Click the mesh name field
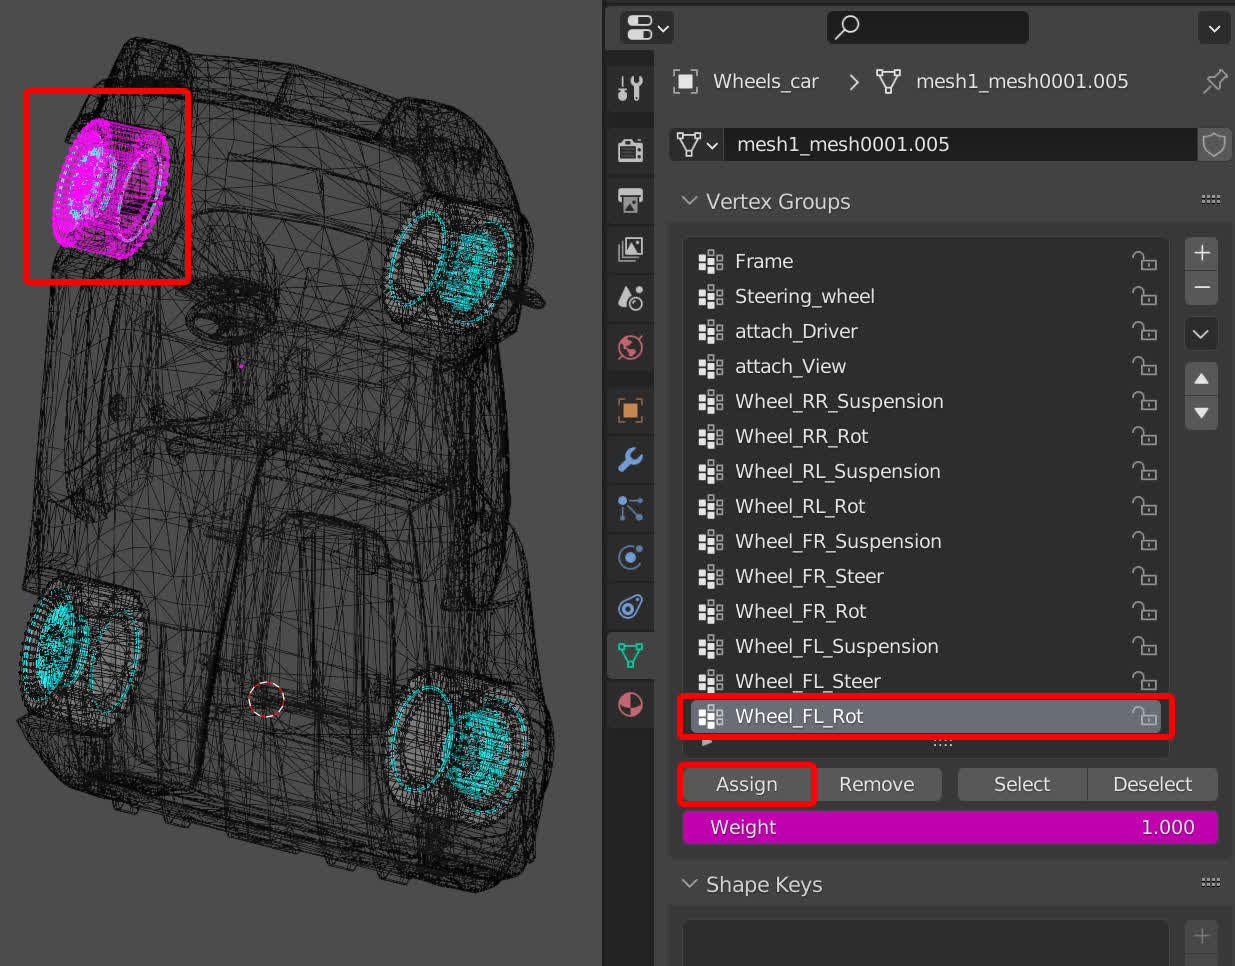Screen dimensions: 1235x966 pyautogui.click(x=960, y=145)
